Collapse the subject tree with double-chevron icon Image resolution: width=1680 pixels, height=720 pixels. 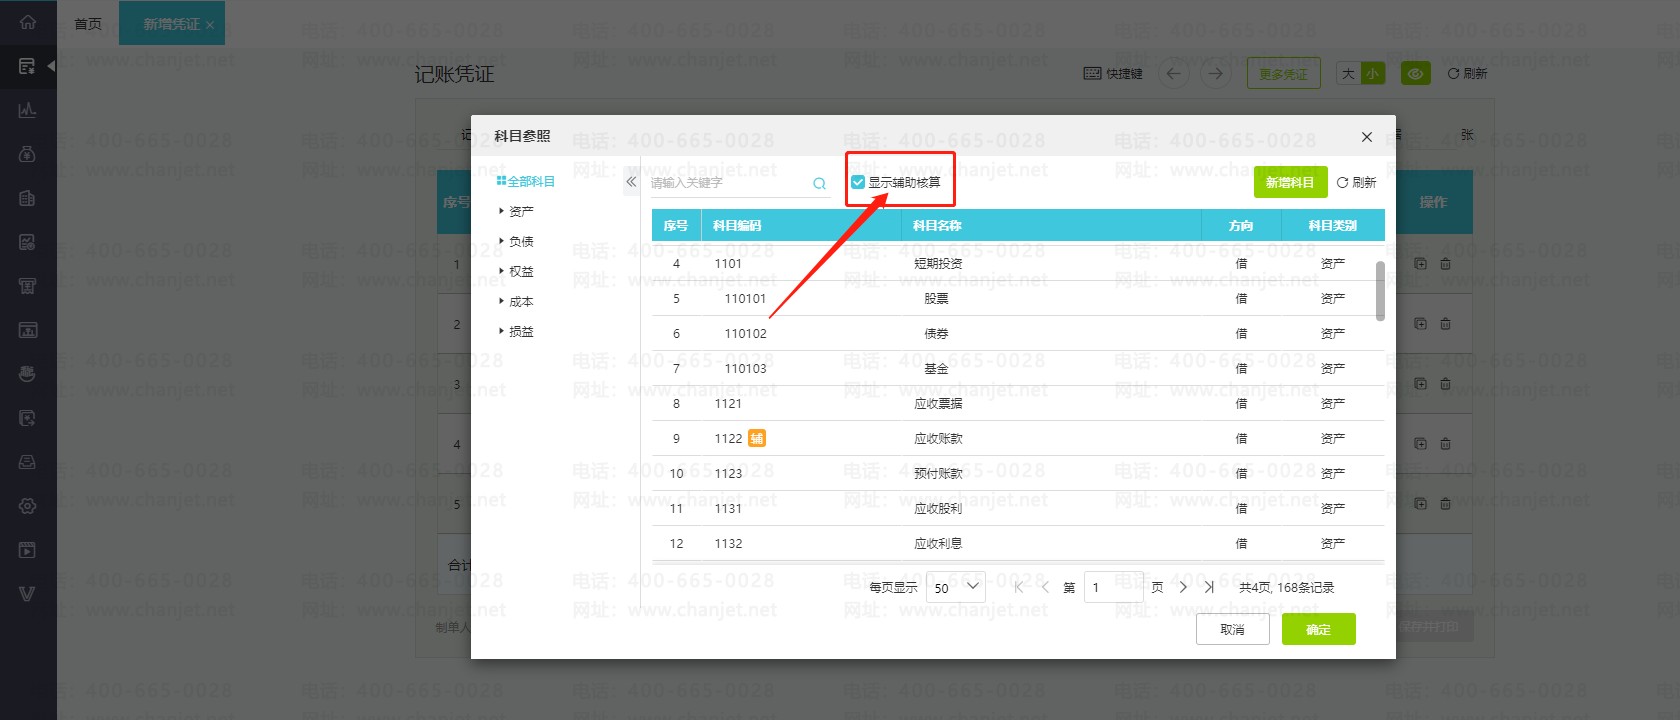(631, 182)
